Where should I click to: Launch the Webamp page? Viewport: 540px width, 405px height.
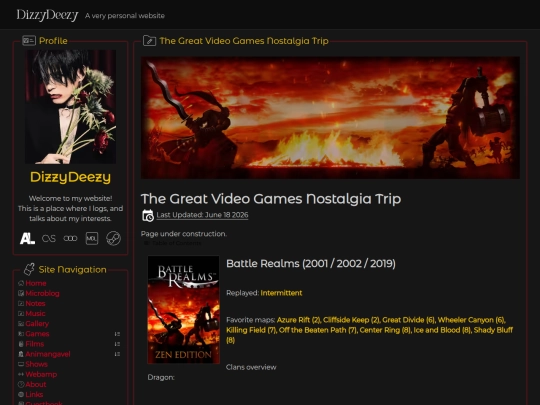click(x=41, y=374)
